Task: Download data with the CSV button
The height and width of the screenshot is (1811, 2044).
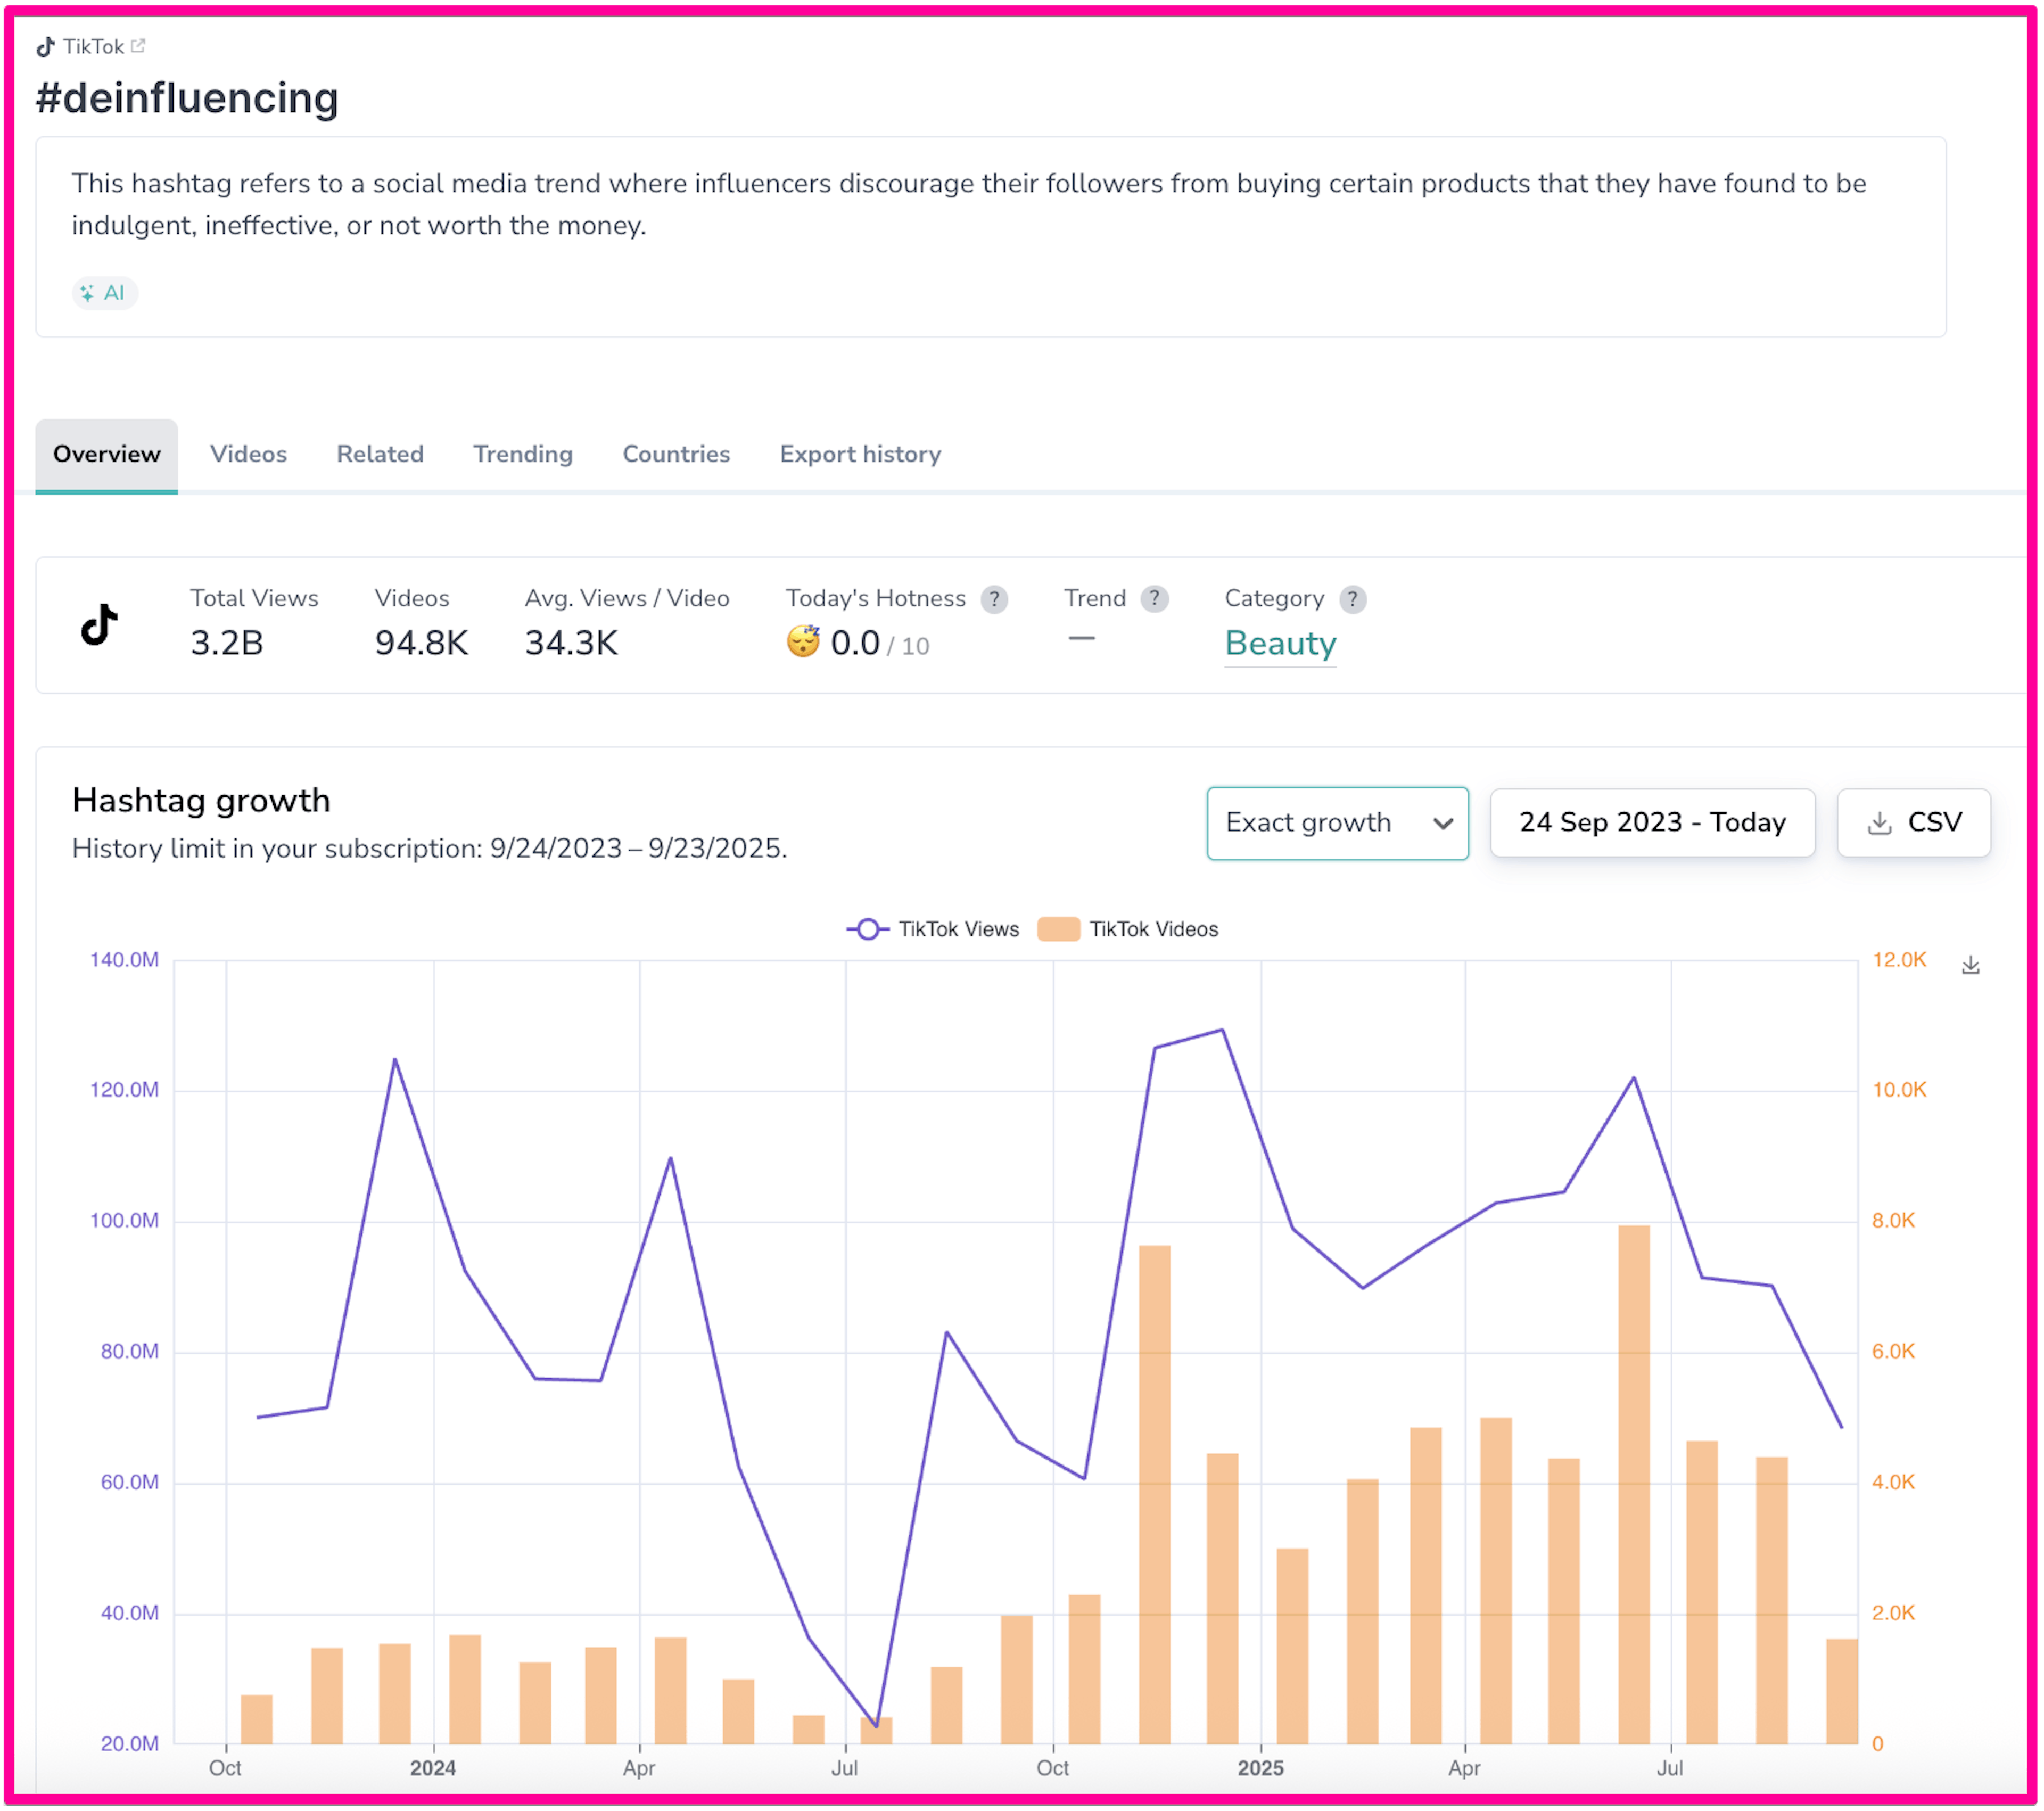Action: point(1913,823)
